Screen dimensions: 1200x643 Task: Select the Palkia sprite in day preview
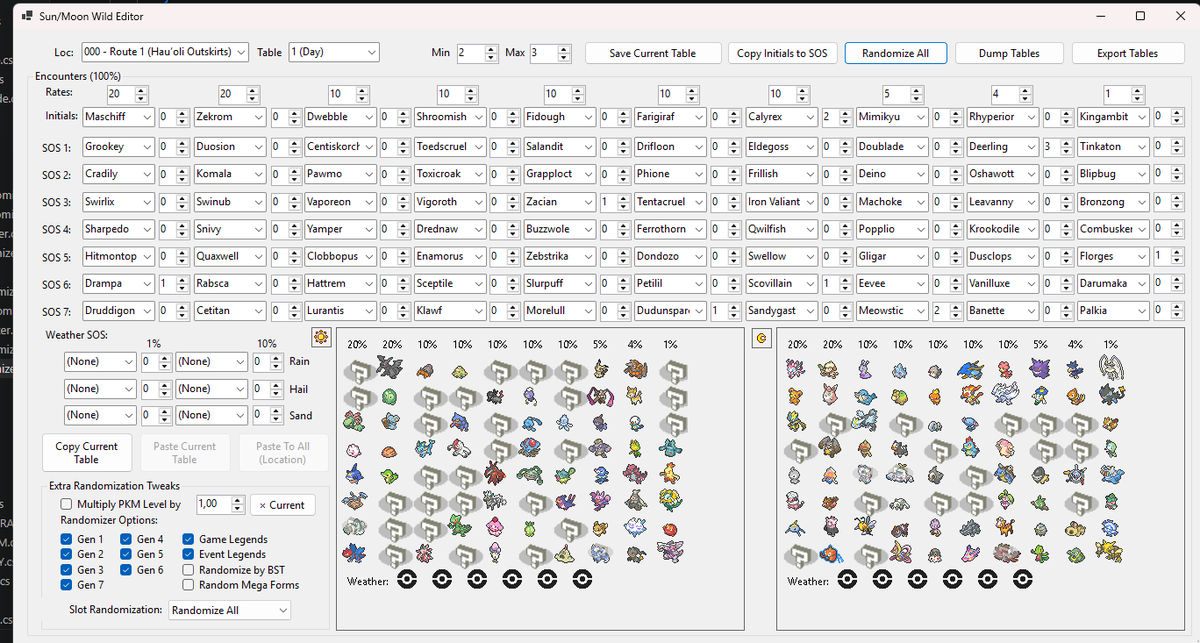pyautogui.click(x=672, y=552)
